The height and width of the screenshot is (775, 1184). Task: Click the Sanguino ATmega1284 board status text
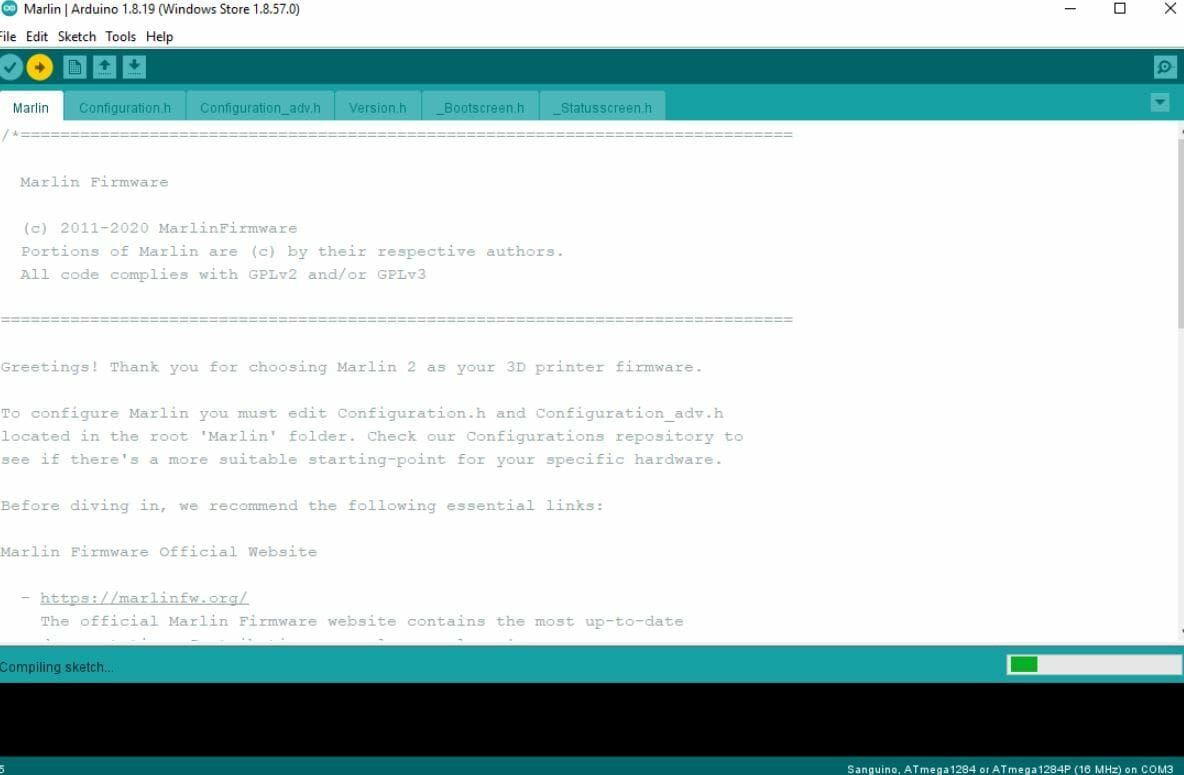1010,769
